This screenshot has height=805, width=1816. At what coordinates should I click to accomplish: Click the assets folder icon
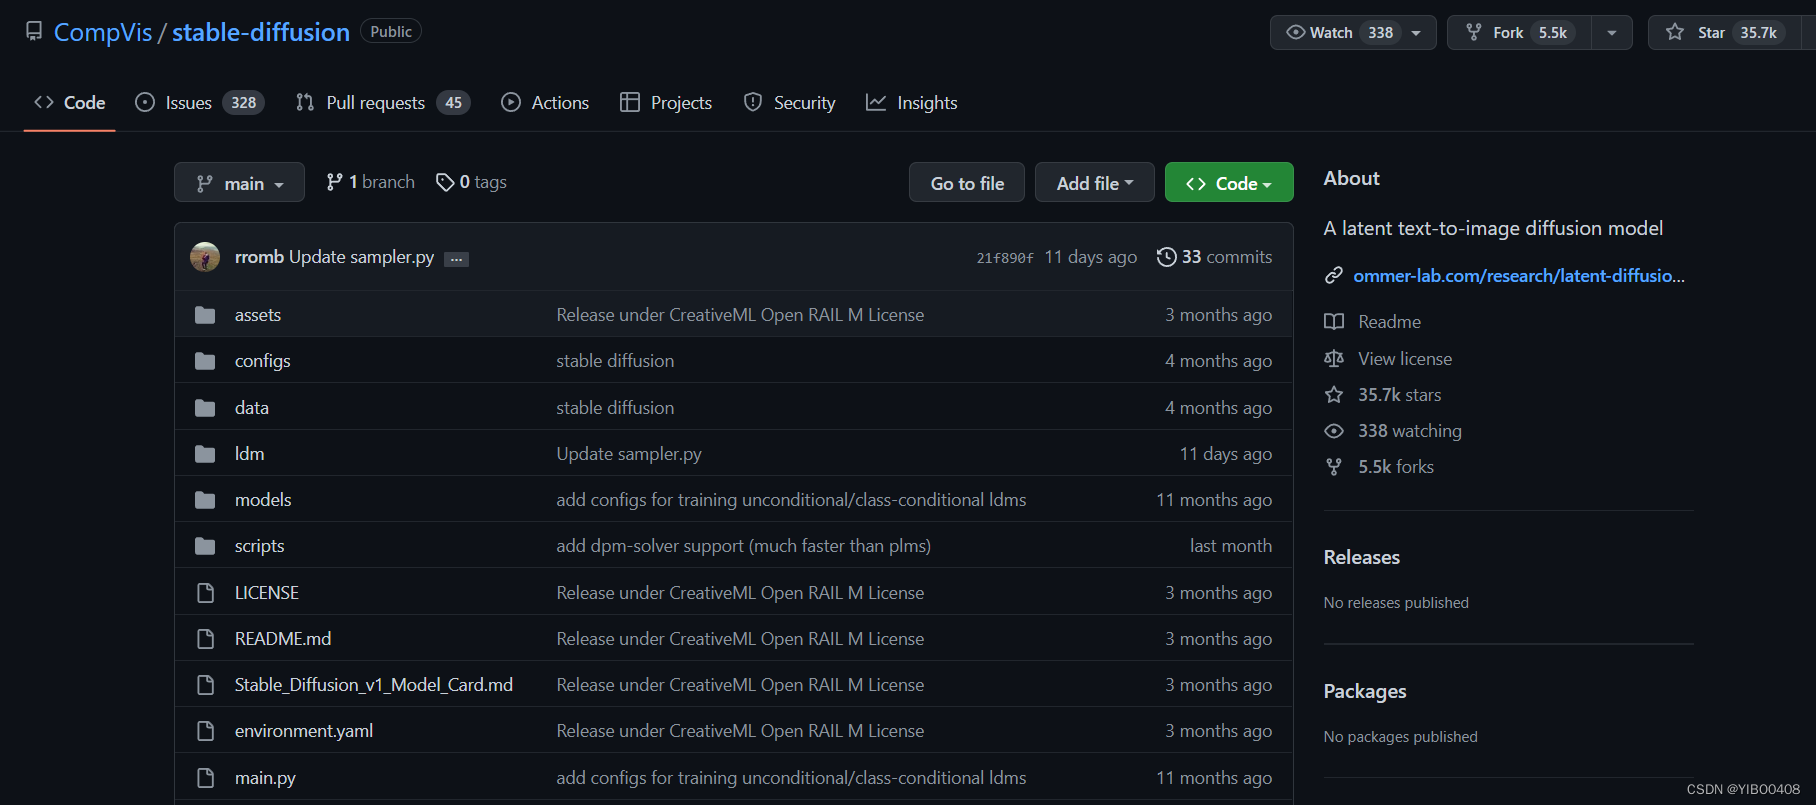click(205, 315)
